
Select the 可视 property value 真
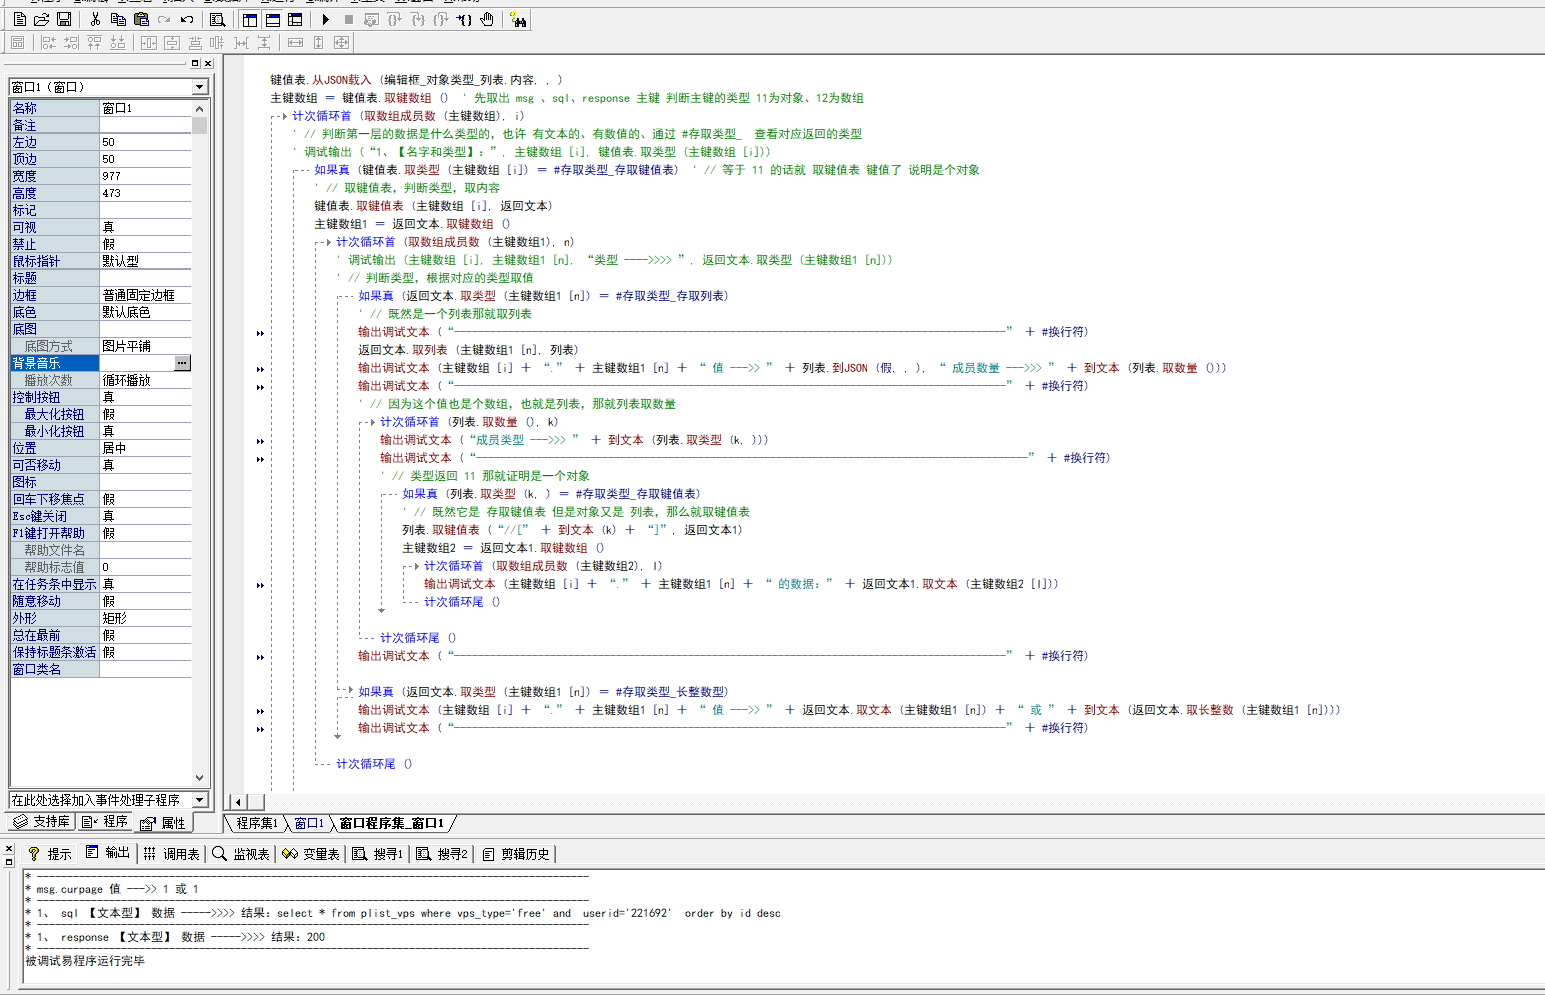point(145,227)
